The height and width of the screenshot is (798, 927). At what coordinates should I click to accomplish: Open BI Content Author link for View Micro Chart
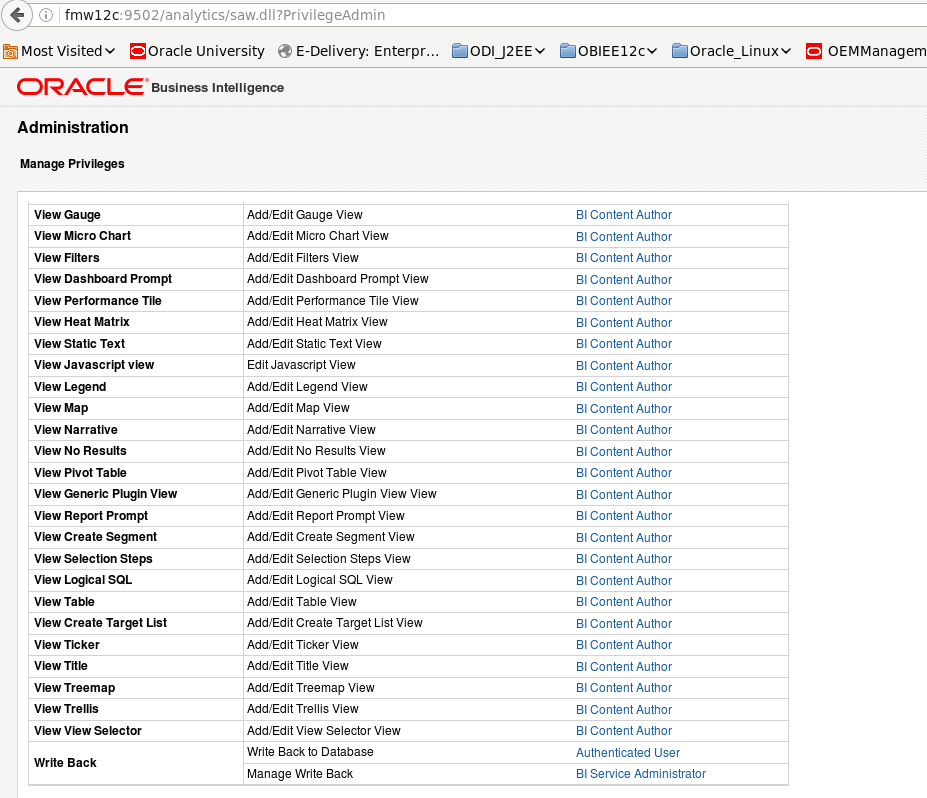click(x=624, y=236)
